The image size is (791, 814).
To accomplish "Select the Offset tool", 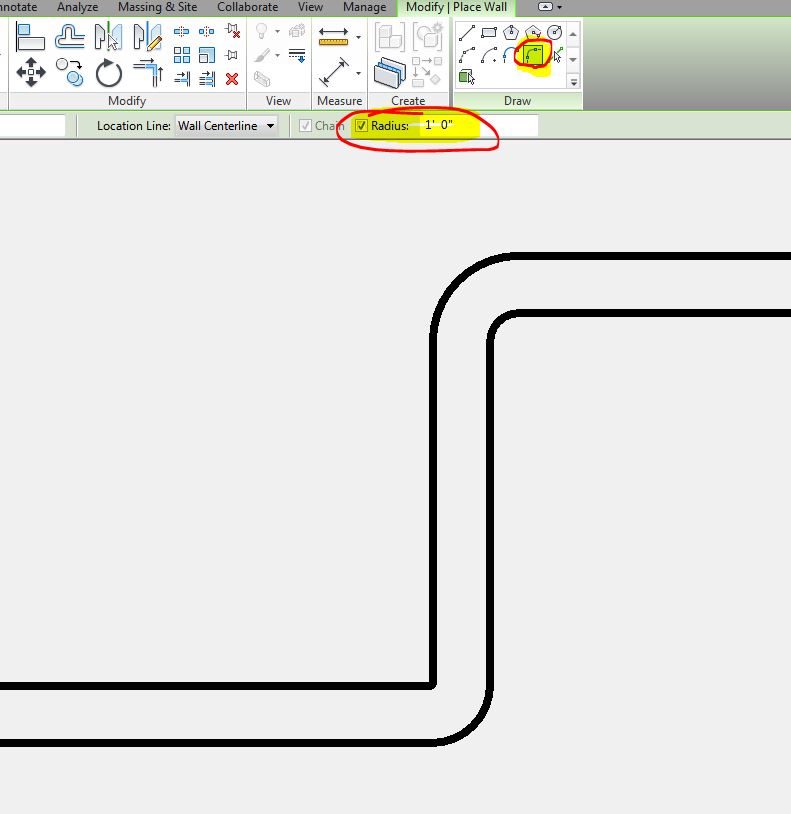I will click(70, 36).
